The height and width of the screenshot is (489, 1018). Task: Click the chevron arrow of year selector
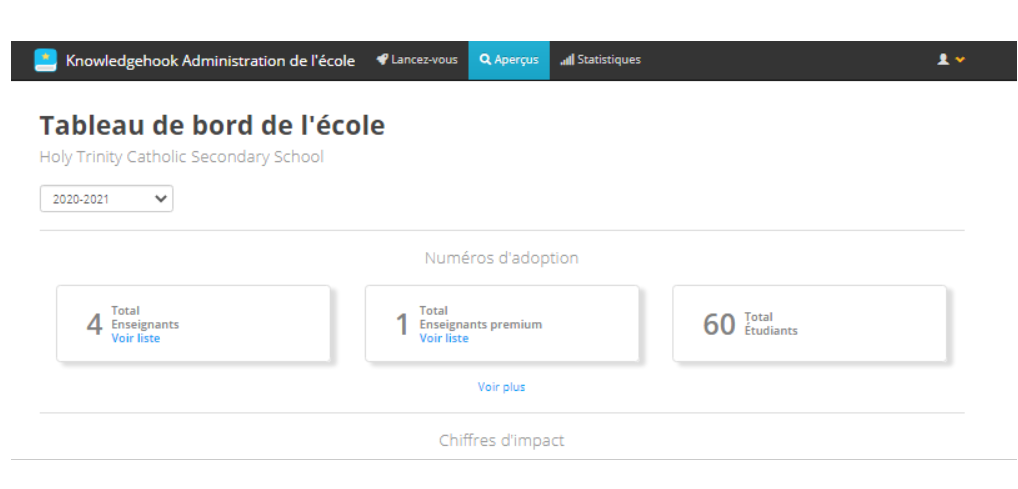(160, 199)
